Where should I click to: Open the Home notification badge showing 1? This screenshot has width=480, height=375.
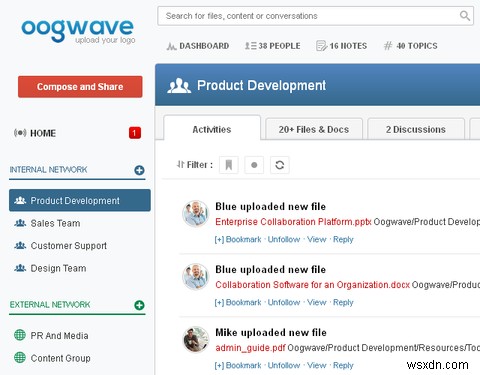(135, 133)
